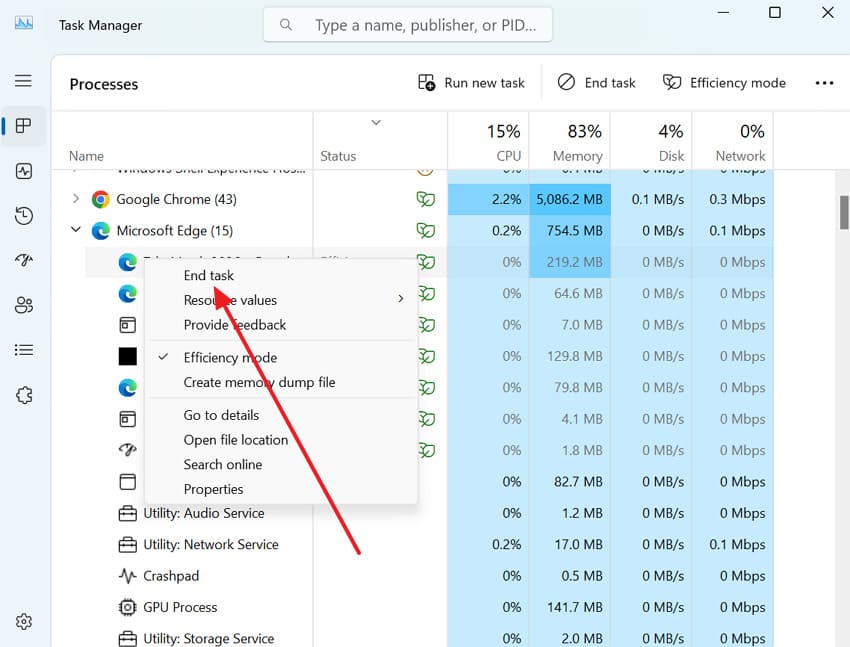The width and height of the screenshot is (850, 647).
Task: Expand the Google Chrome process group
Action: 76,199
